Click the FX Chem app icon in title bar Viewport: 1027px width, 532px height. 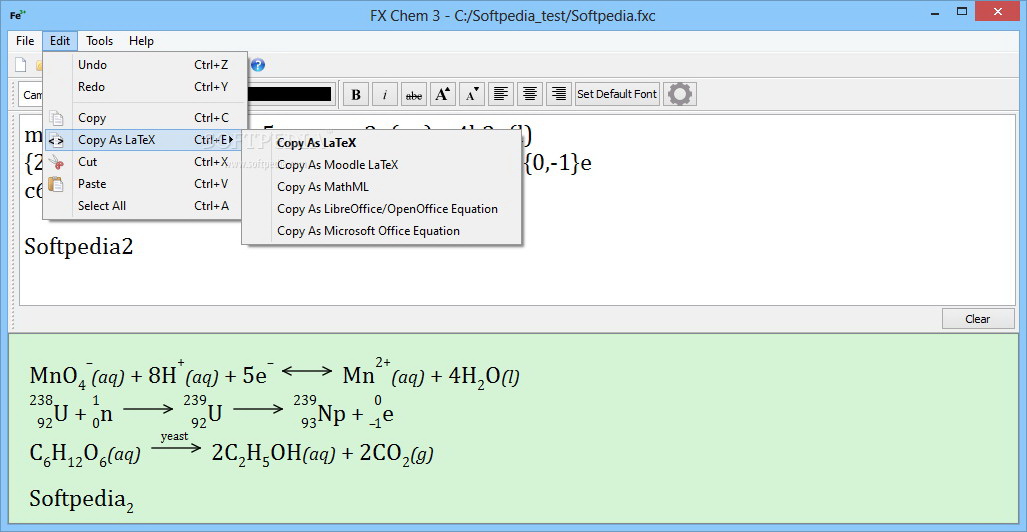17,15
